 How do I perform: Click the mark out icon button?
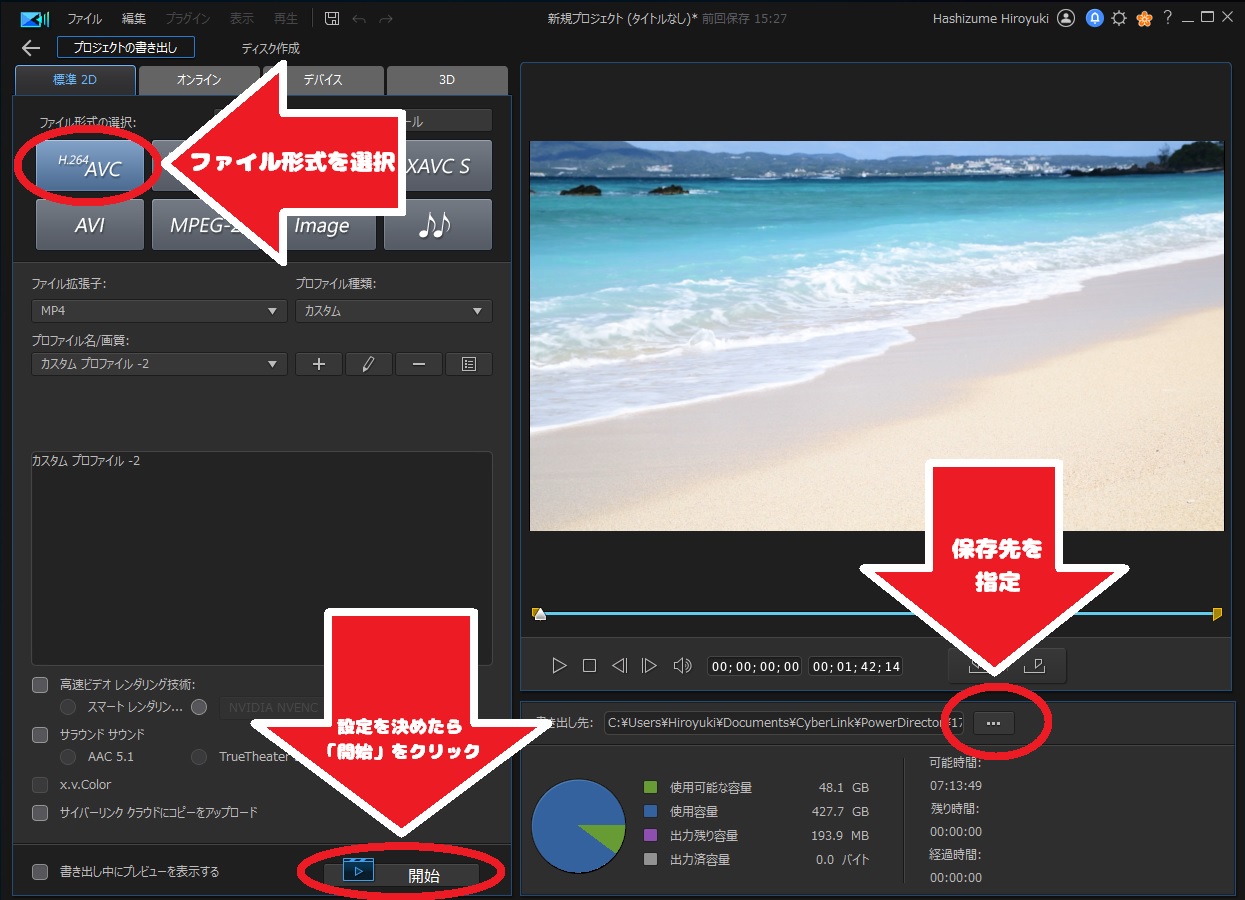[1037, 665]
